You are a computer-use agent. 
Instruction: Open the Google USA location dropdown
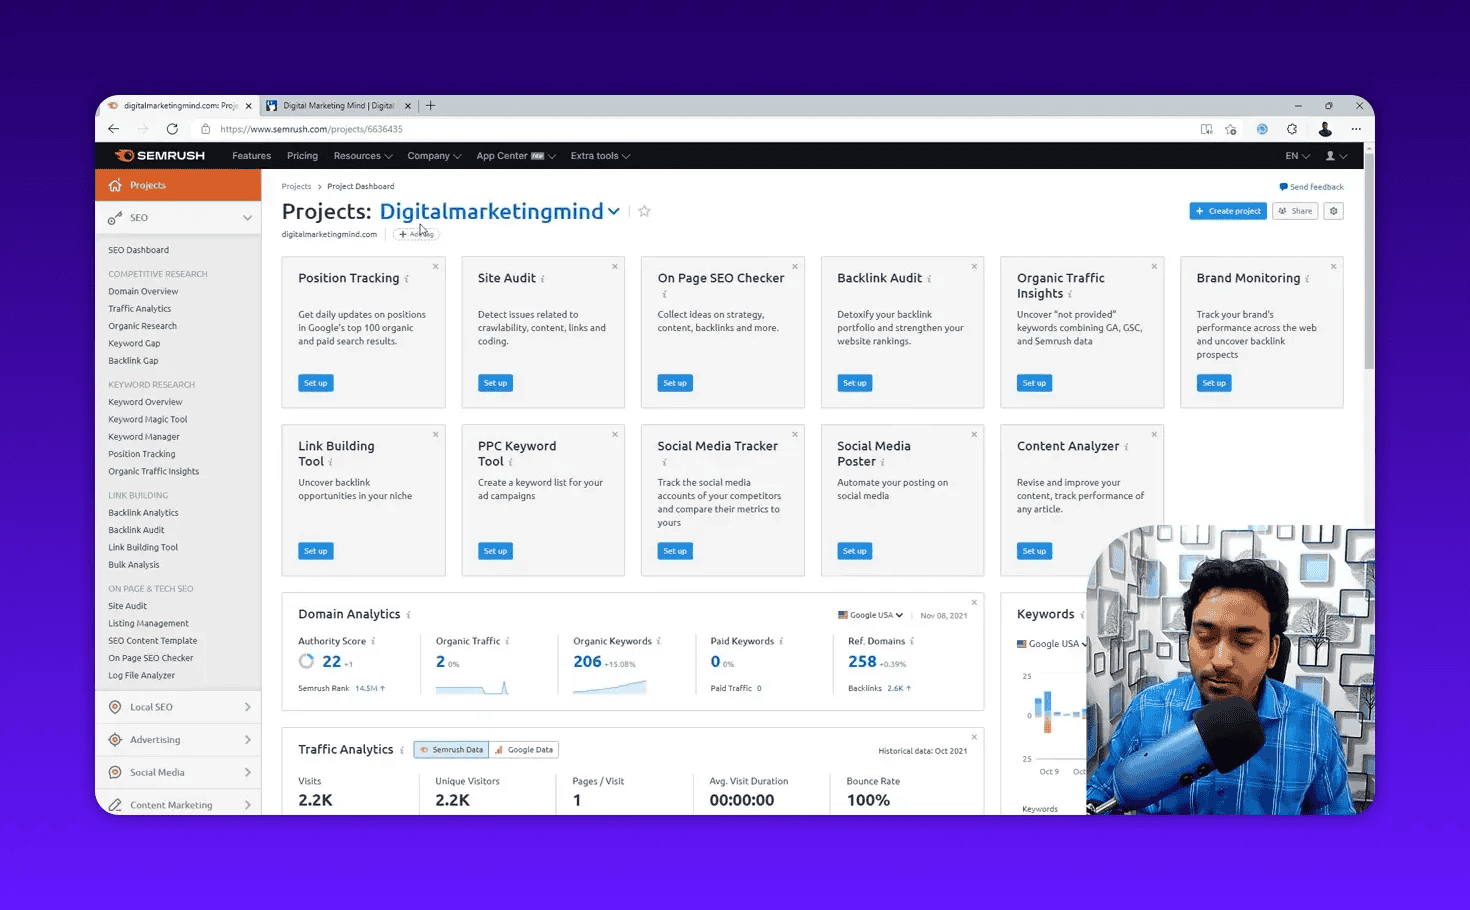(x=869, y=615)
